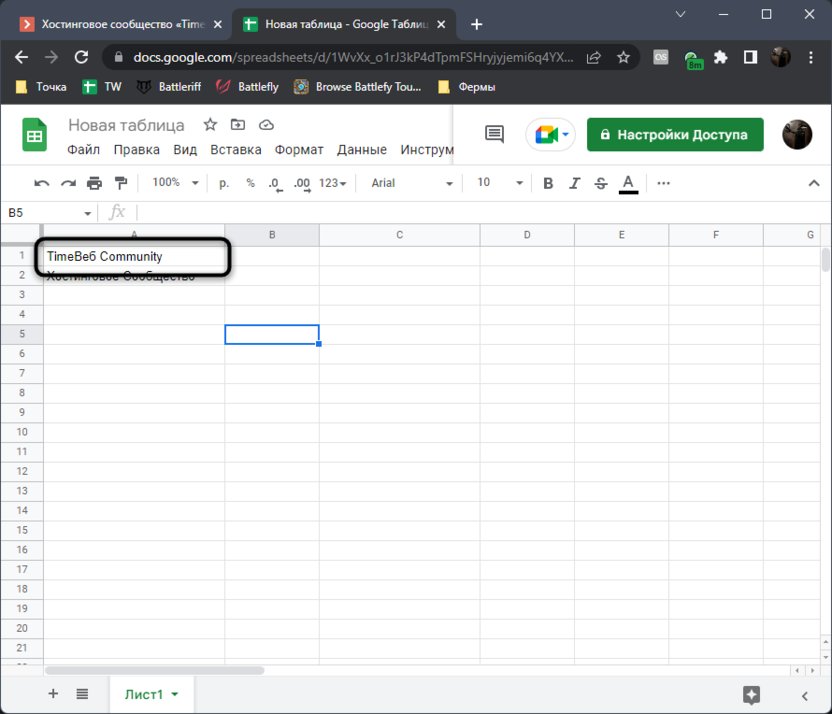Toggle strikethrough formatting

600,183
